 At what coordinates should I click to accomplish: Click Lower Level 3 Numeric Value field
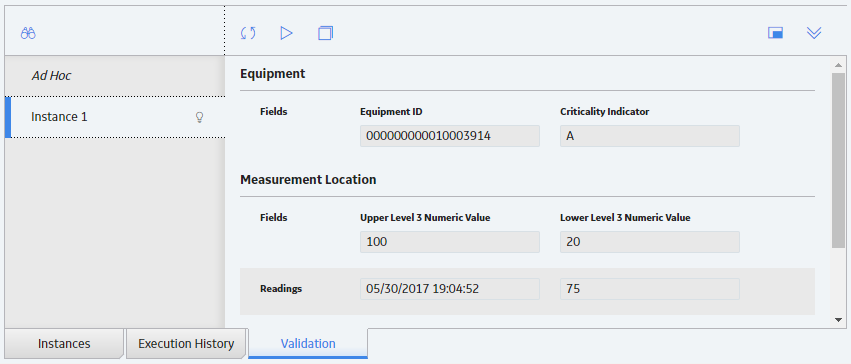click(650, 242)
